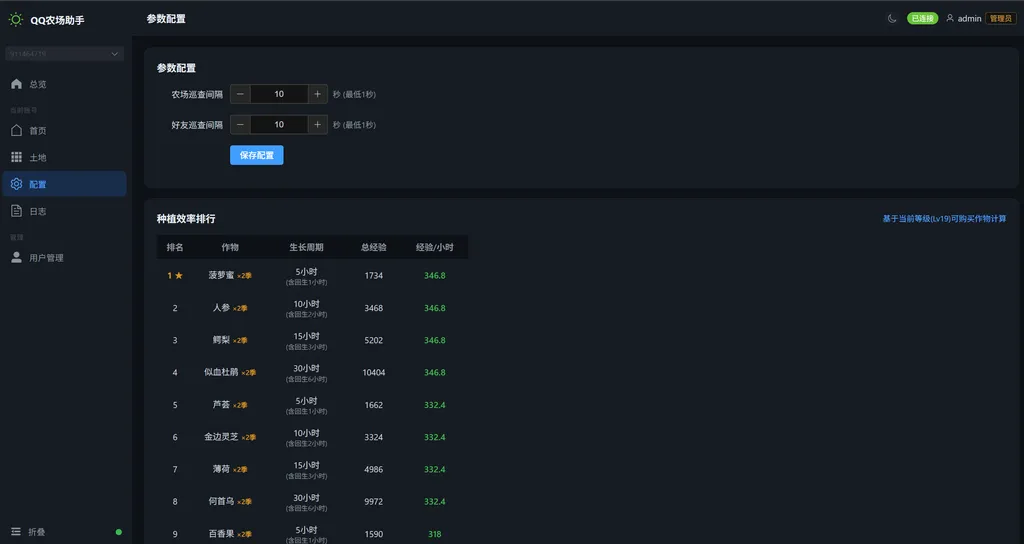
Task: Open the 总览 overview home icon
Action: click(16, 84)
